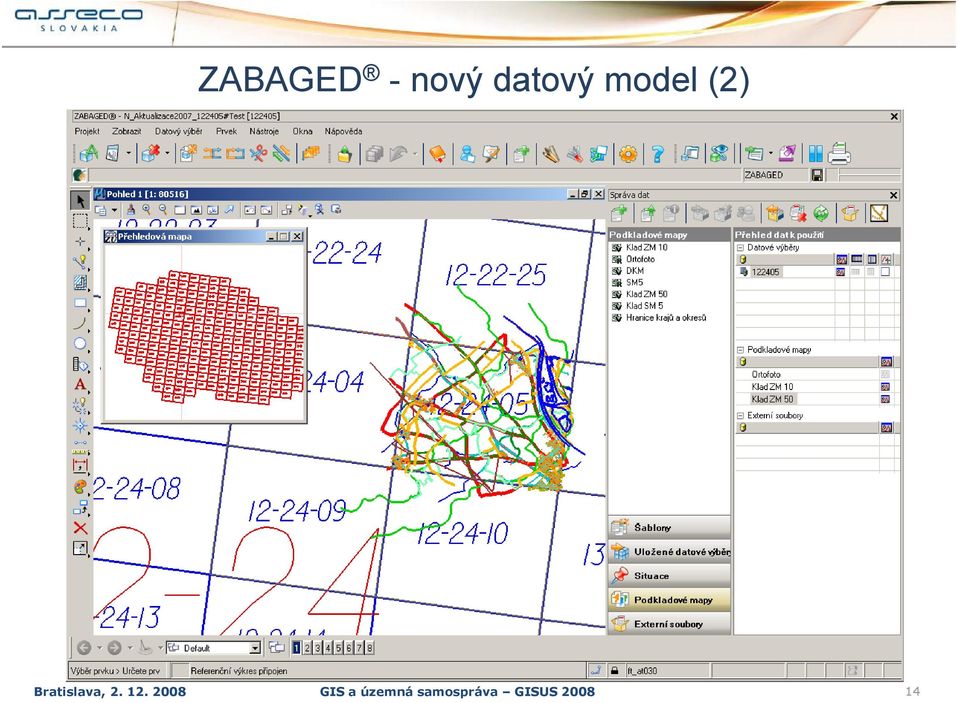Click the zoom out magnifier in view toolbar
959x703 pixels.
pos(163,209)
